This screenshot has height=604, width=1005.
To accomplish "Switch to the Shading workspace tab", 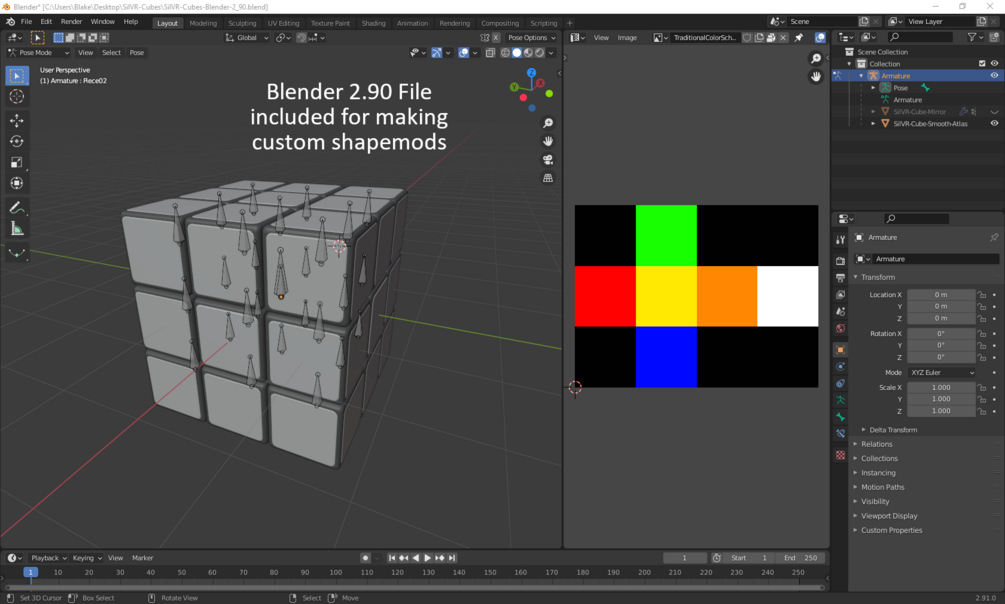I will 374,23.
